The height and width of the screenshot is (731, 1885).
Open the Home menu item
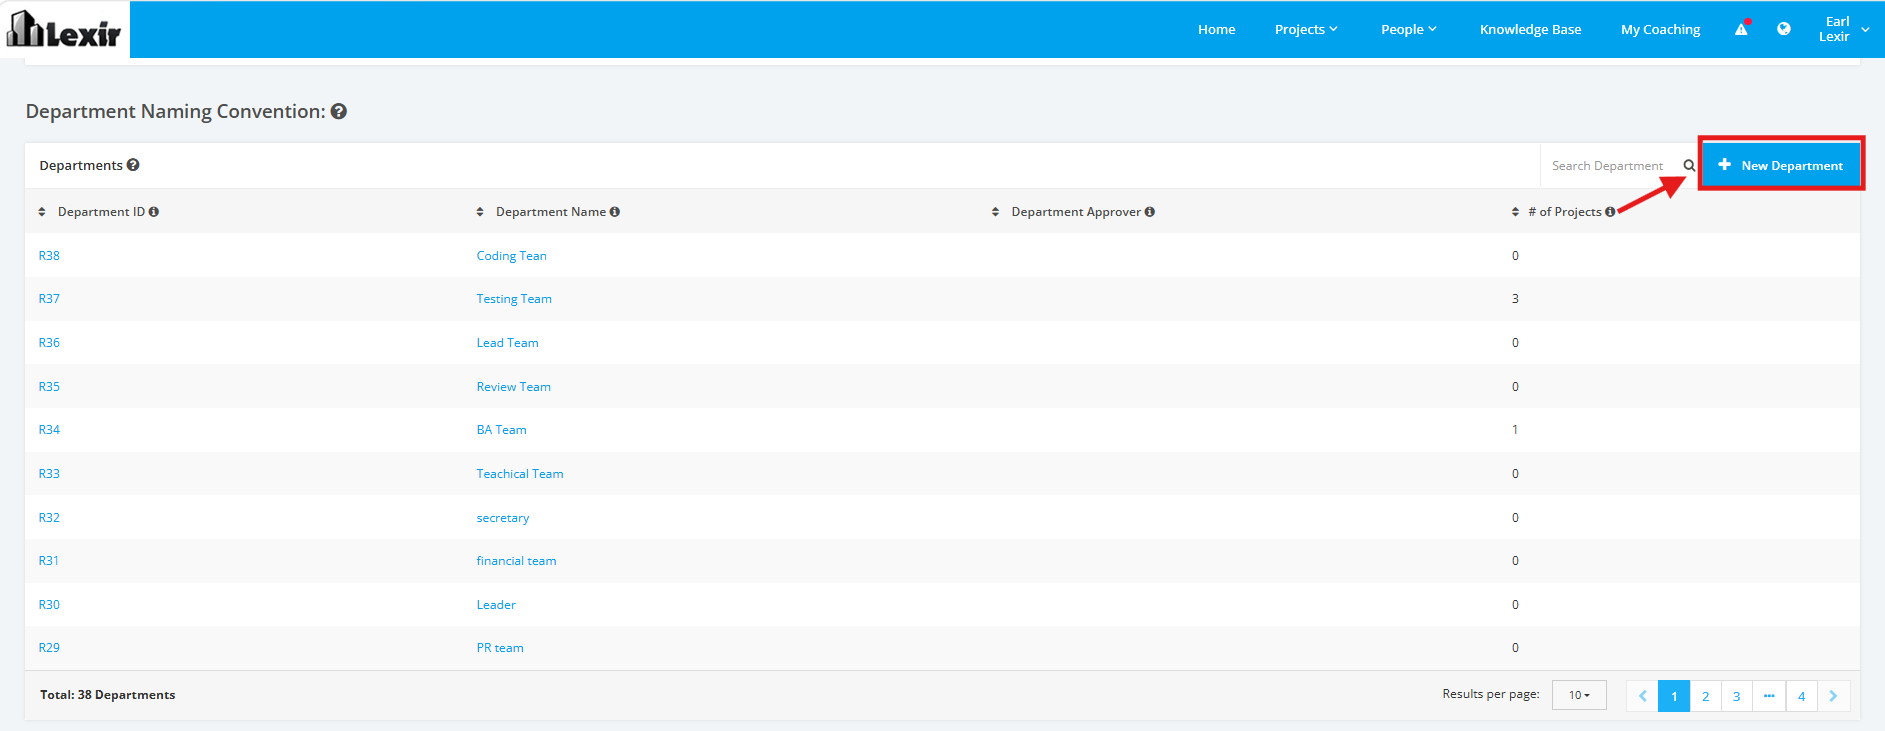1216,29
